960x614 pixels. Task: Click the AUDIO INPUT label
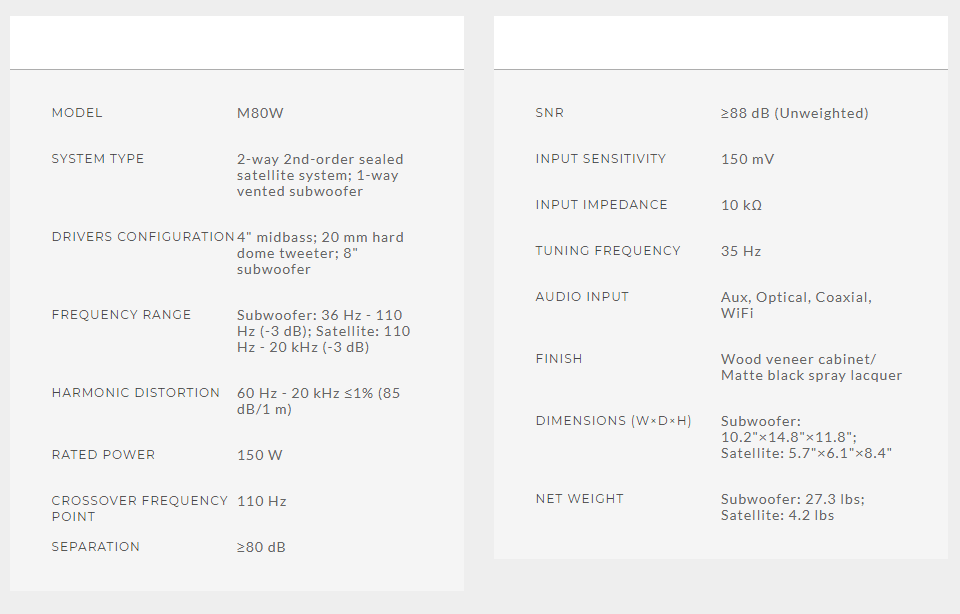coord(583,297)
